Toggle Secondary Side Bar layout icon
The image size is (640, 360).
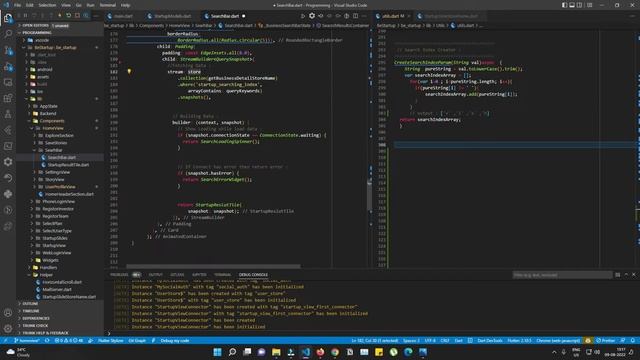click(580, 5)
